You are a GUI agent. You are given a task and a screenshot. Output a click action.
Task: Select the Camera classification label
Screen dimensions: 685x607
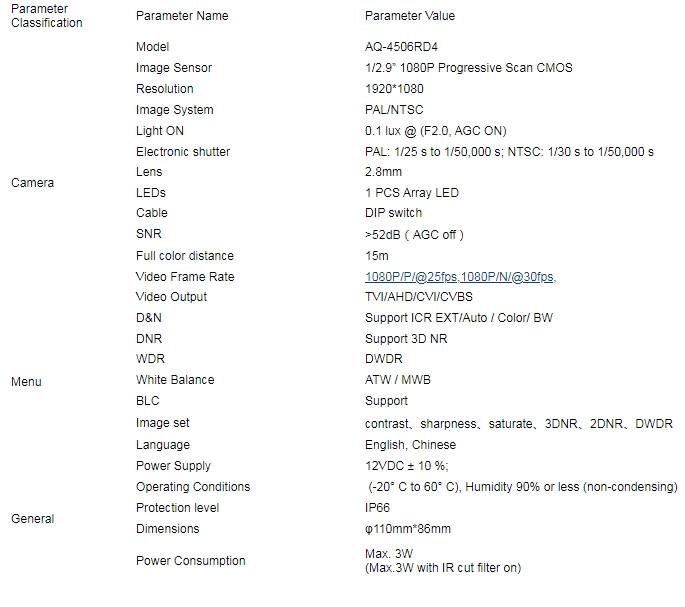pos(32,183)
